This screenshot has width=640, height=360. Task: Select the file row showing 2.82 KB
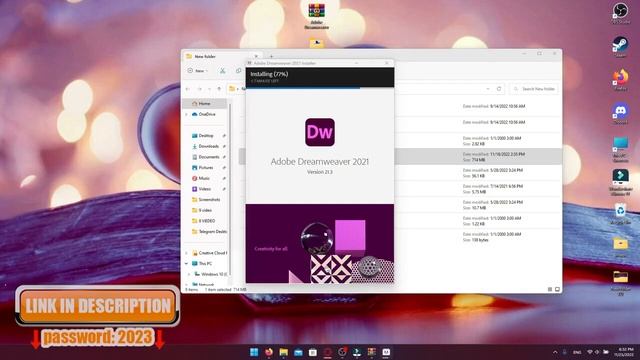[x=400, y=141]
